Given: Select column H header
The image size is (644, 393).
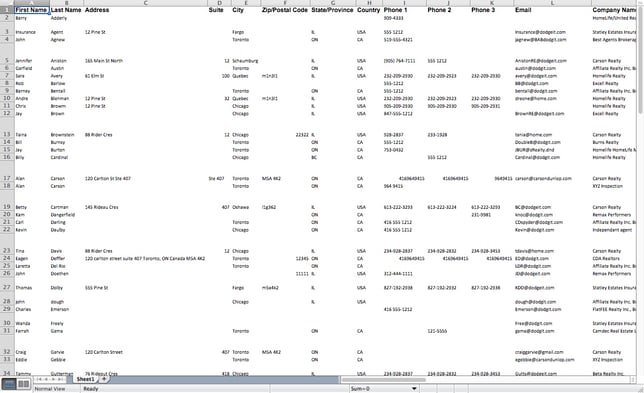Looking at the screenshot, I should 369,3.
